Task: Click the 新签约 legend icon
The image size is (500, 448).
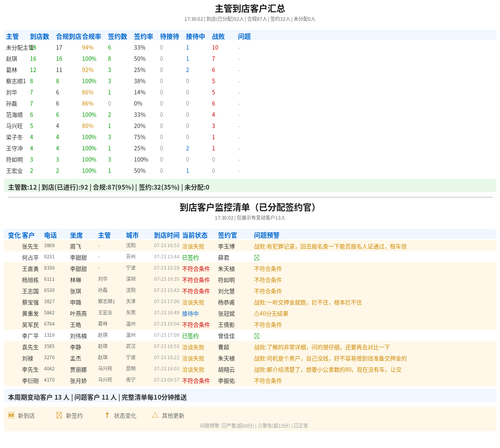Action: 59,415
